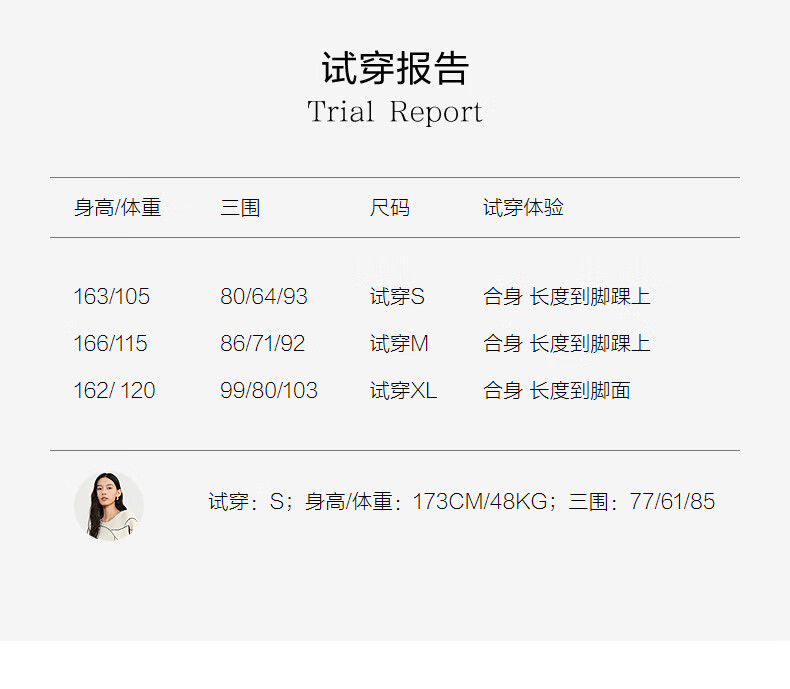The width and height of the screenshot is (790, 689).
Task: Select the 163/105 cell
Action: click(111, 296)
